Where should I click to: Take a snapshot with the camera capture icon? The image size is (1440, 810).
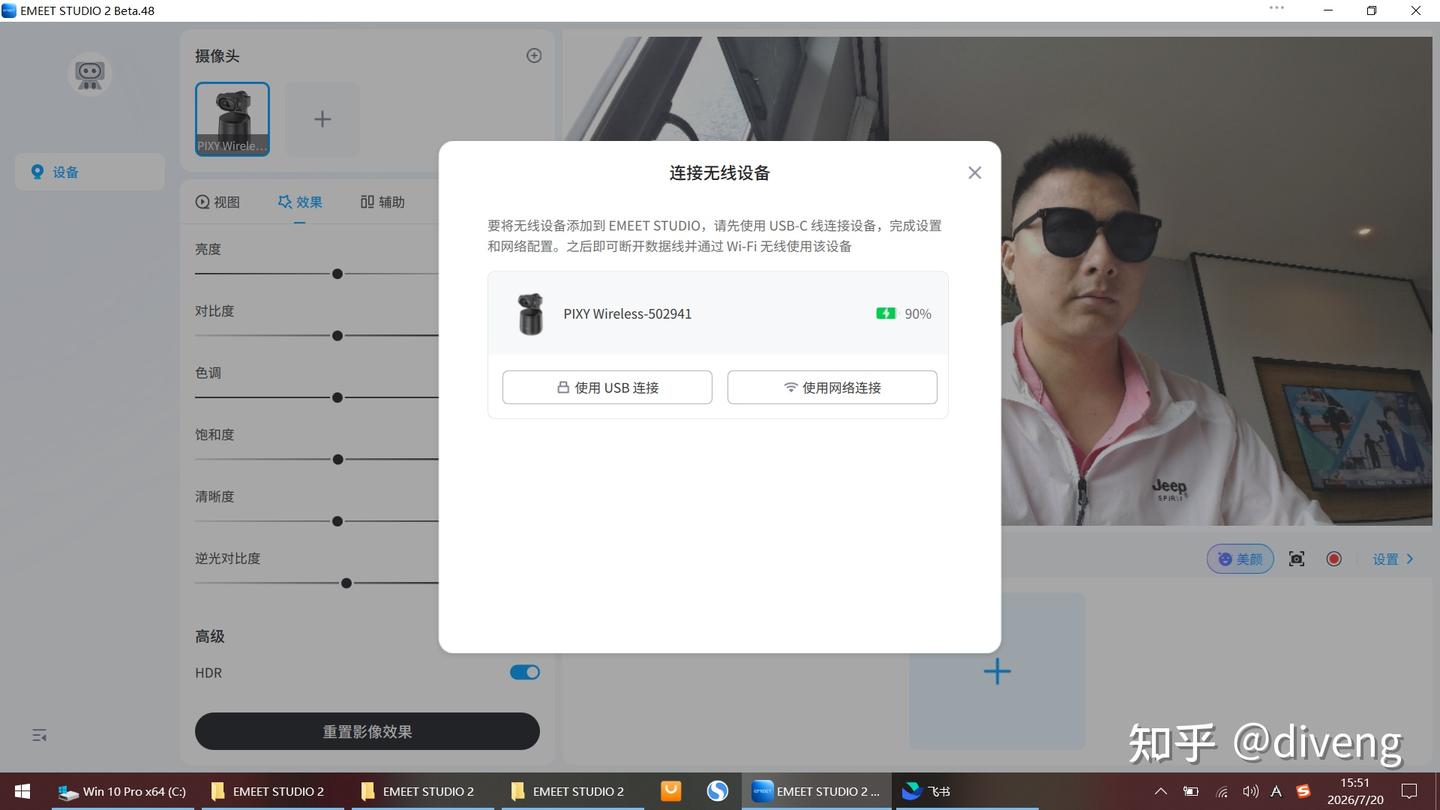tap(1297, 559)
